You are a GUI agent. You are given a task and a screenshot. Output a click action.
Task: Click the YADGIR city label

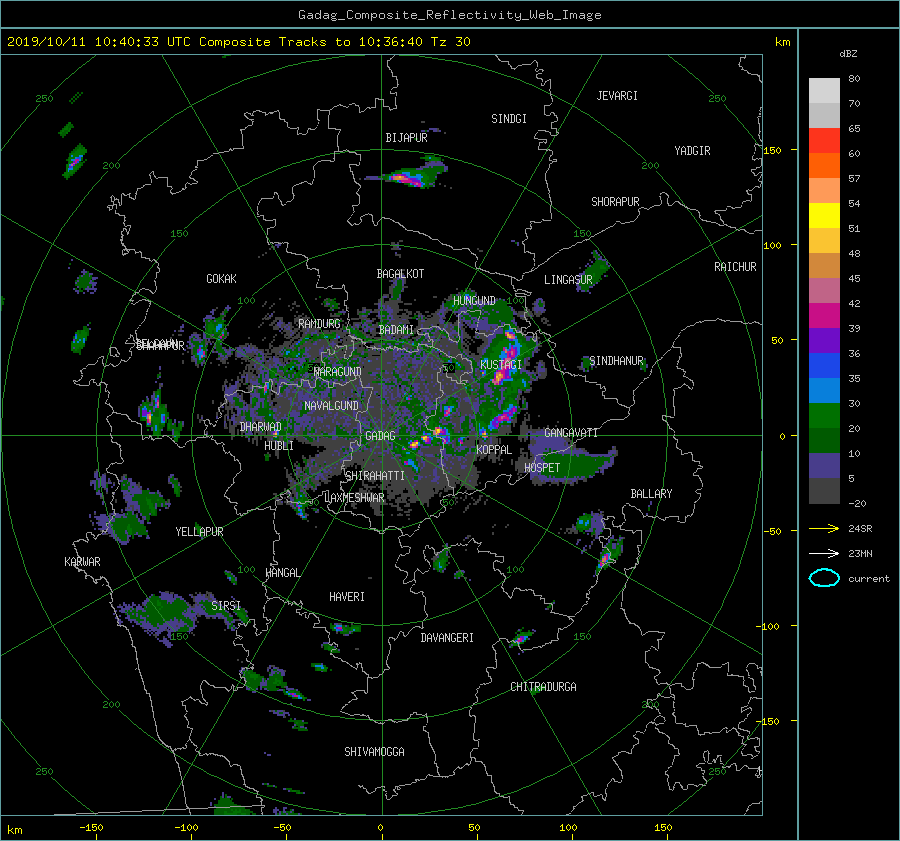coord(692,151)
